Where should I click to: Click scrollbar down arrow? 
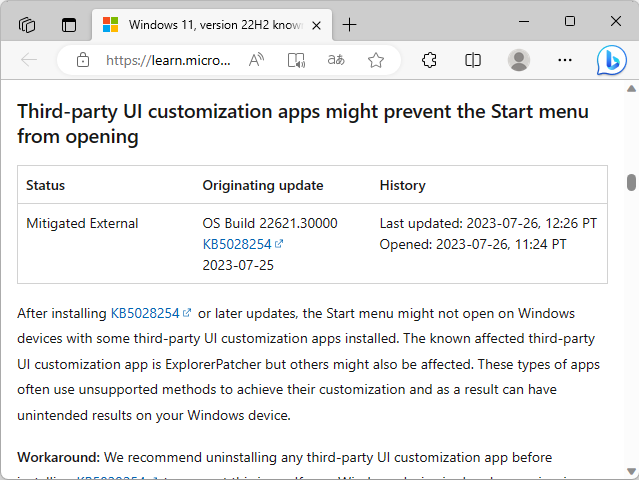click(x=631, y=471)
